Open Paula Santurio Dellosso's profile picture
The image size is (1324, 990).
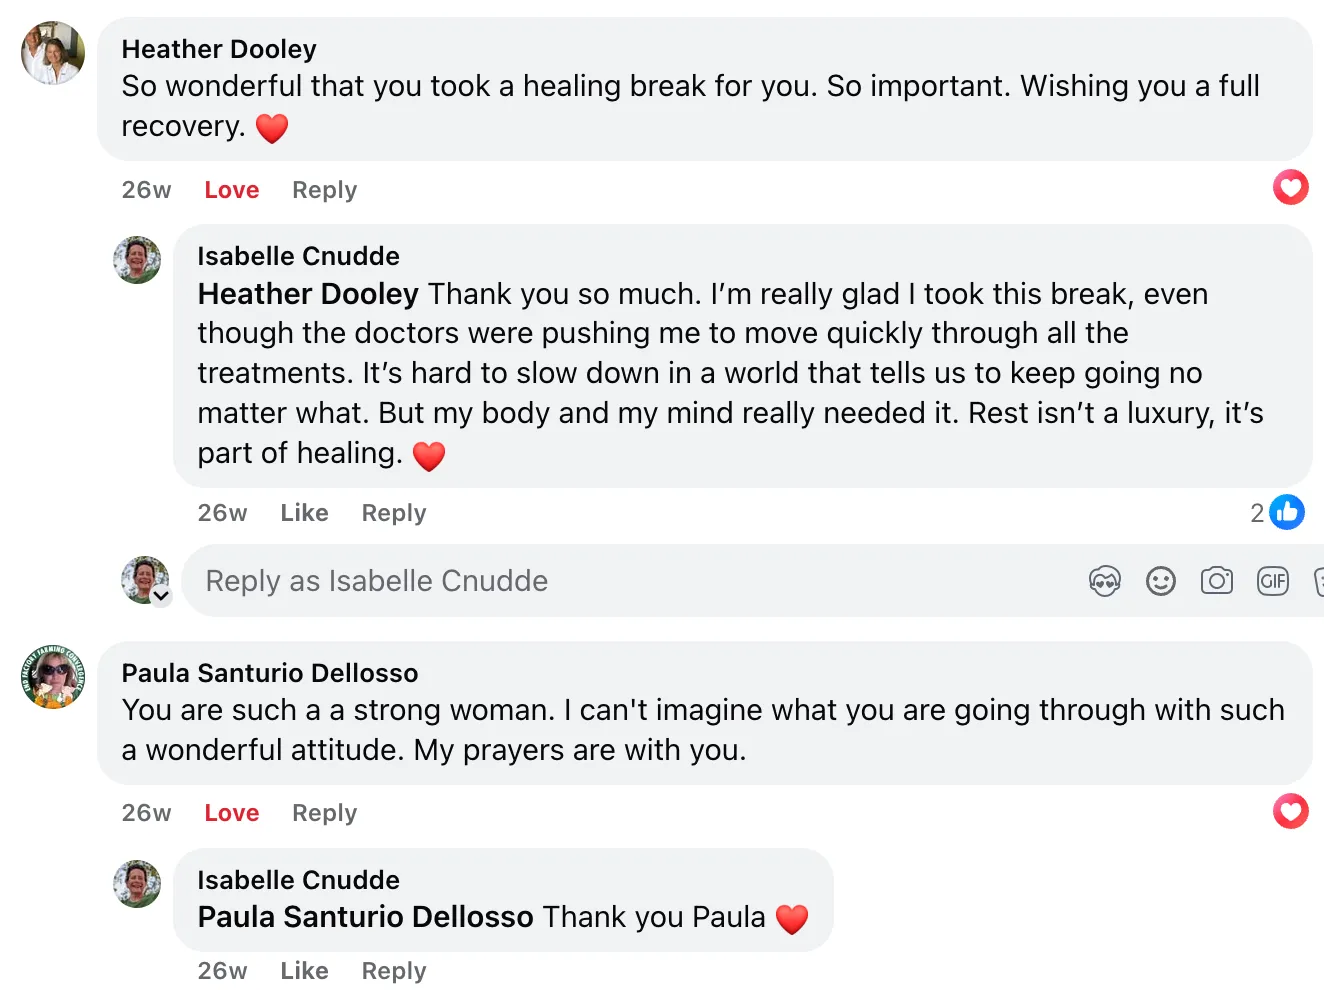tap(53, 677)
